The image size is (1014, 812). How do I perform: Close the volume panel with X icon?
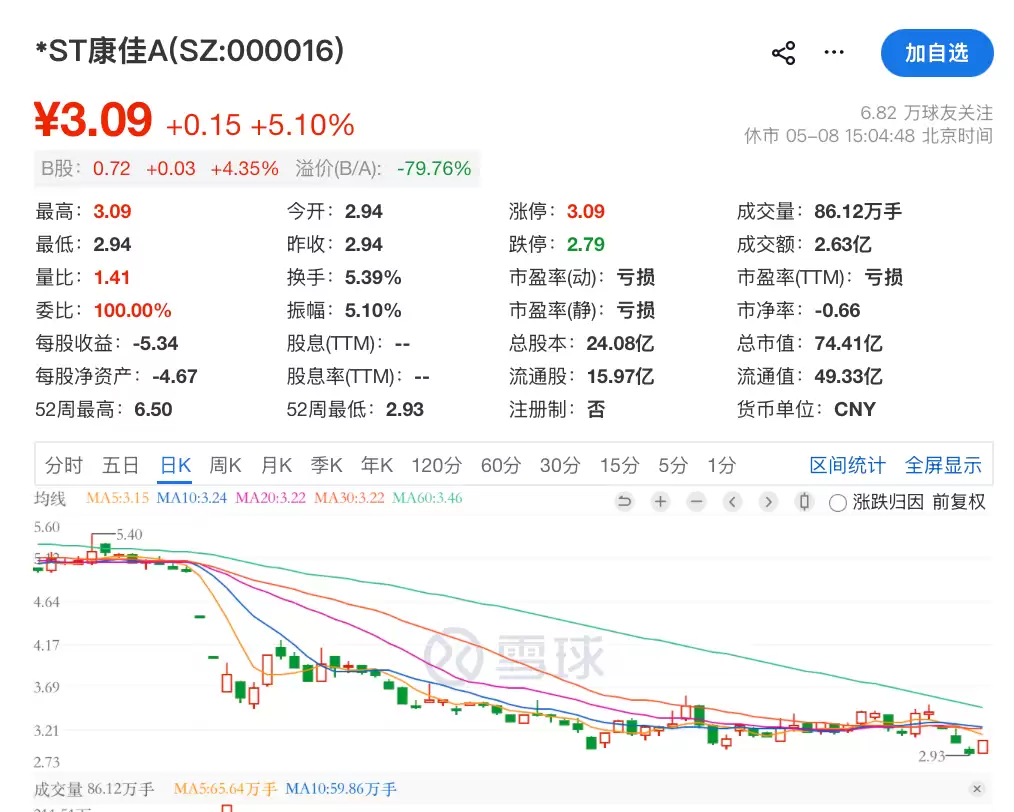coord(977,789)
